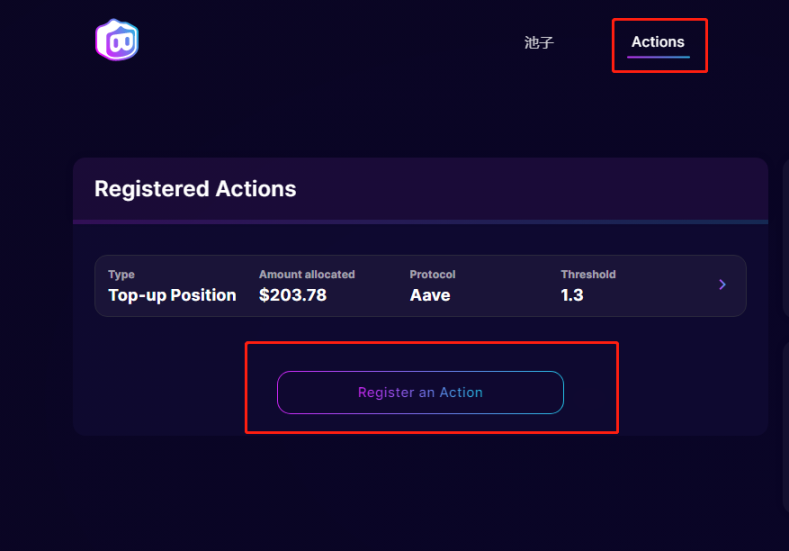Click the purple mascot logo icon
The image size is (789, 551).
117,41
